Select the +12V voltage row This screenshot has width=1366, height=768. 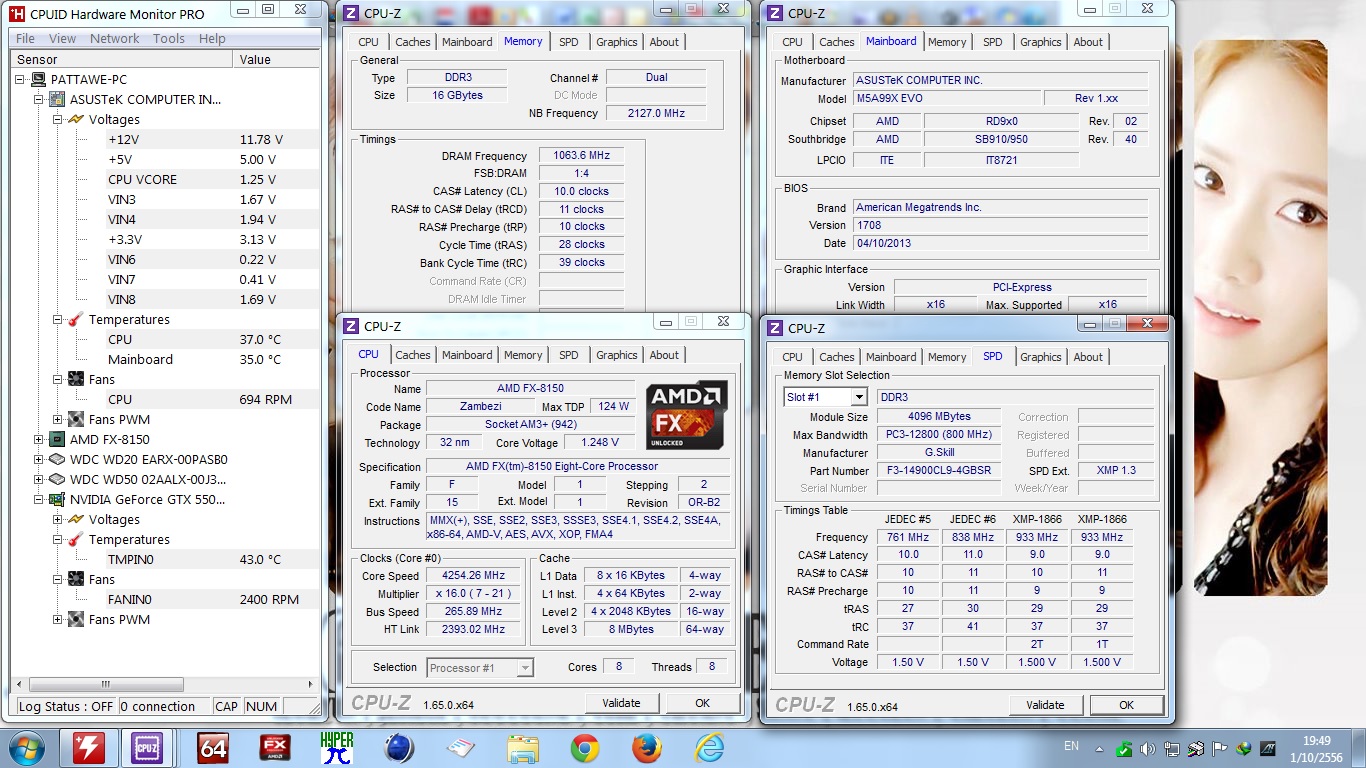pos(212,139)
